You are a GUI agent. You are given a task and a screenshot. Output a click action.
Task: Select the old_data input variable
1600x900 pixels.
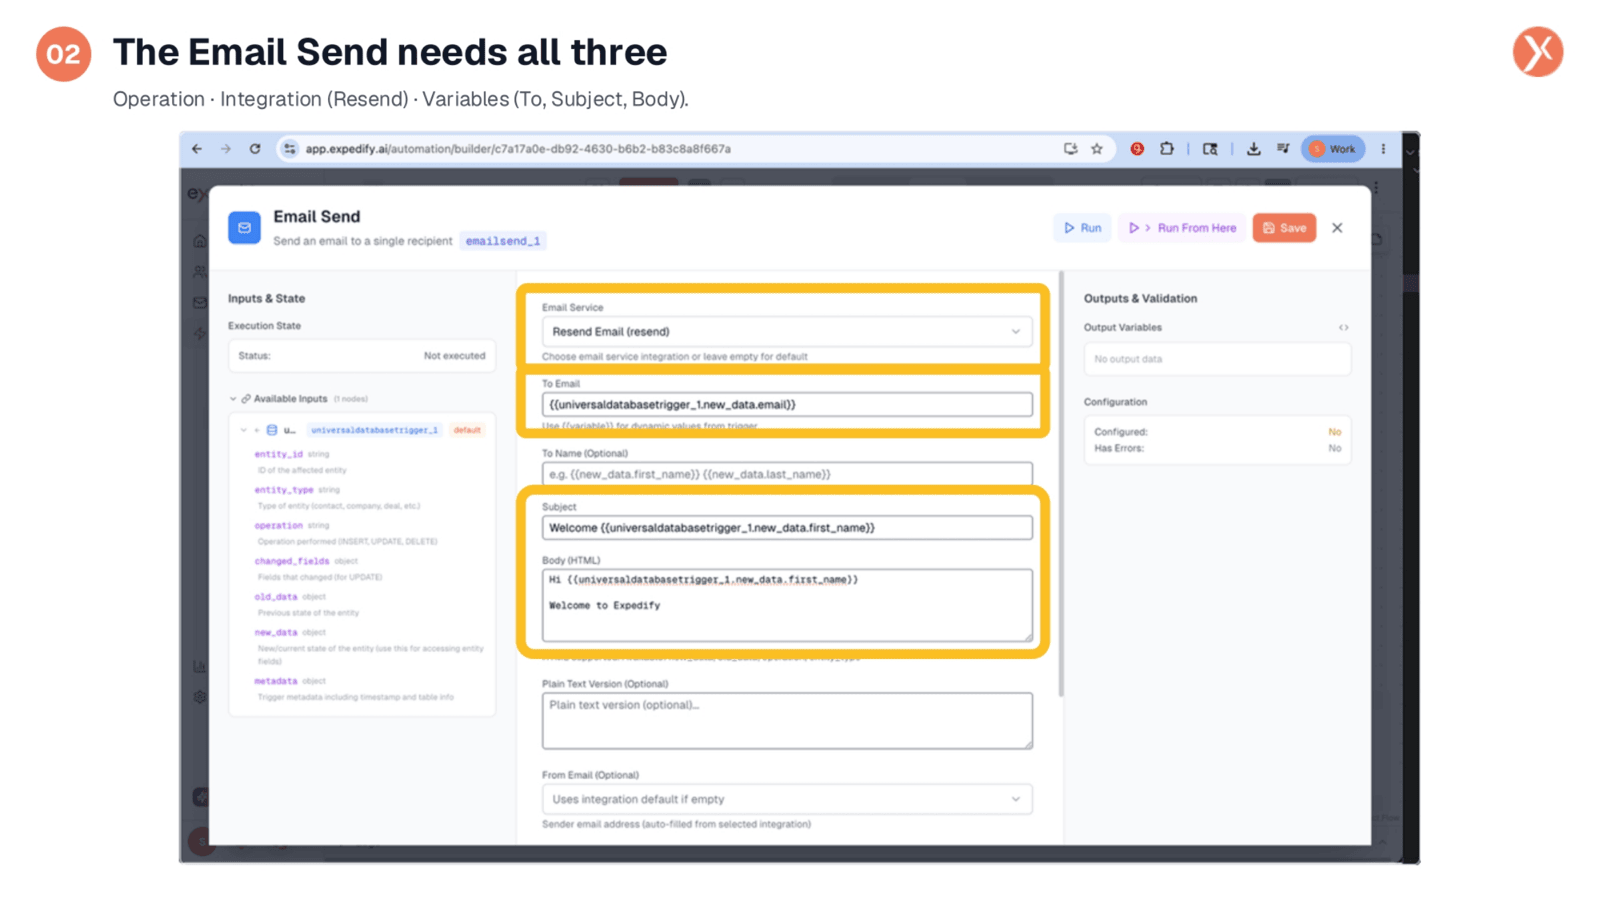[x=276, y=597]
